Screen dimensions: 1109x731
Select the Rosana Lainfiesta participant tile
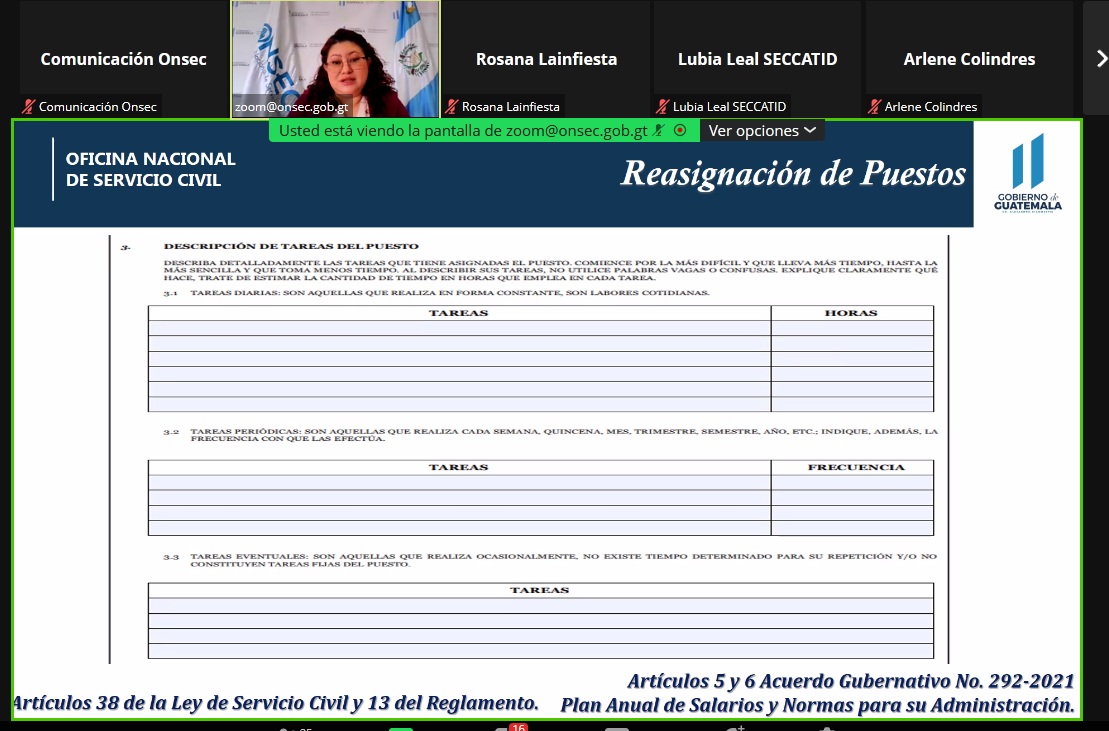click(546, 59)
